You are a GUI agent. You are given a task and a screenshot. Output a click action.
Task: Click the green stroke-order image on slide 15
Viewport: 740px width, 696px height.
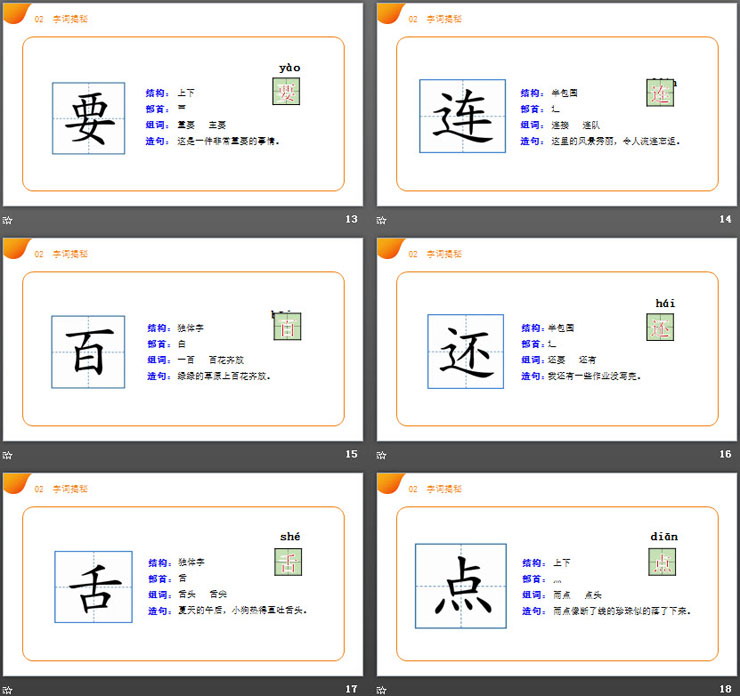(287, 326)
